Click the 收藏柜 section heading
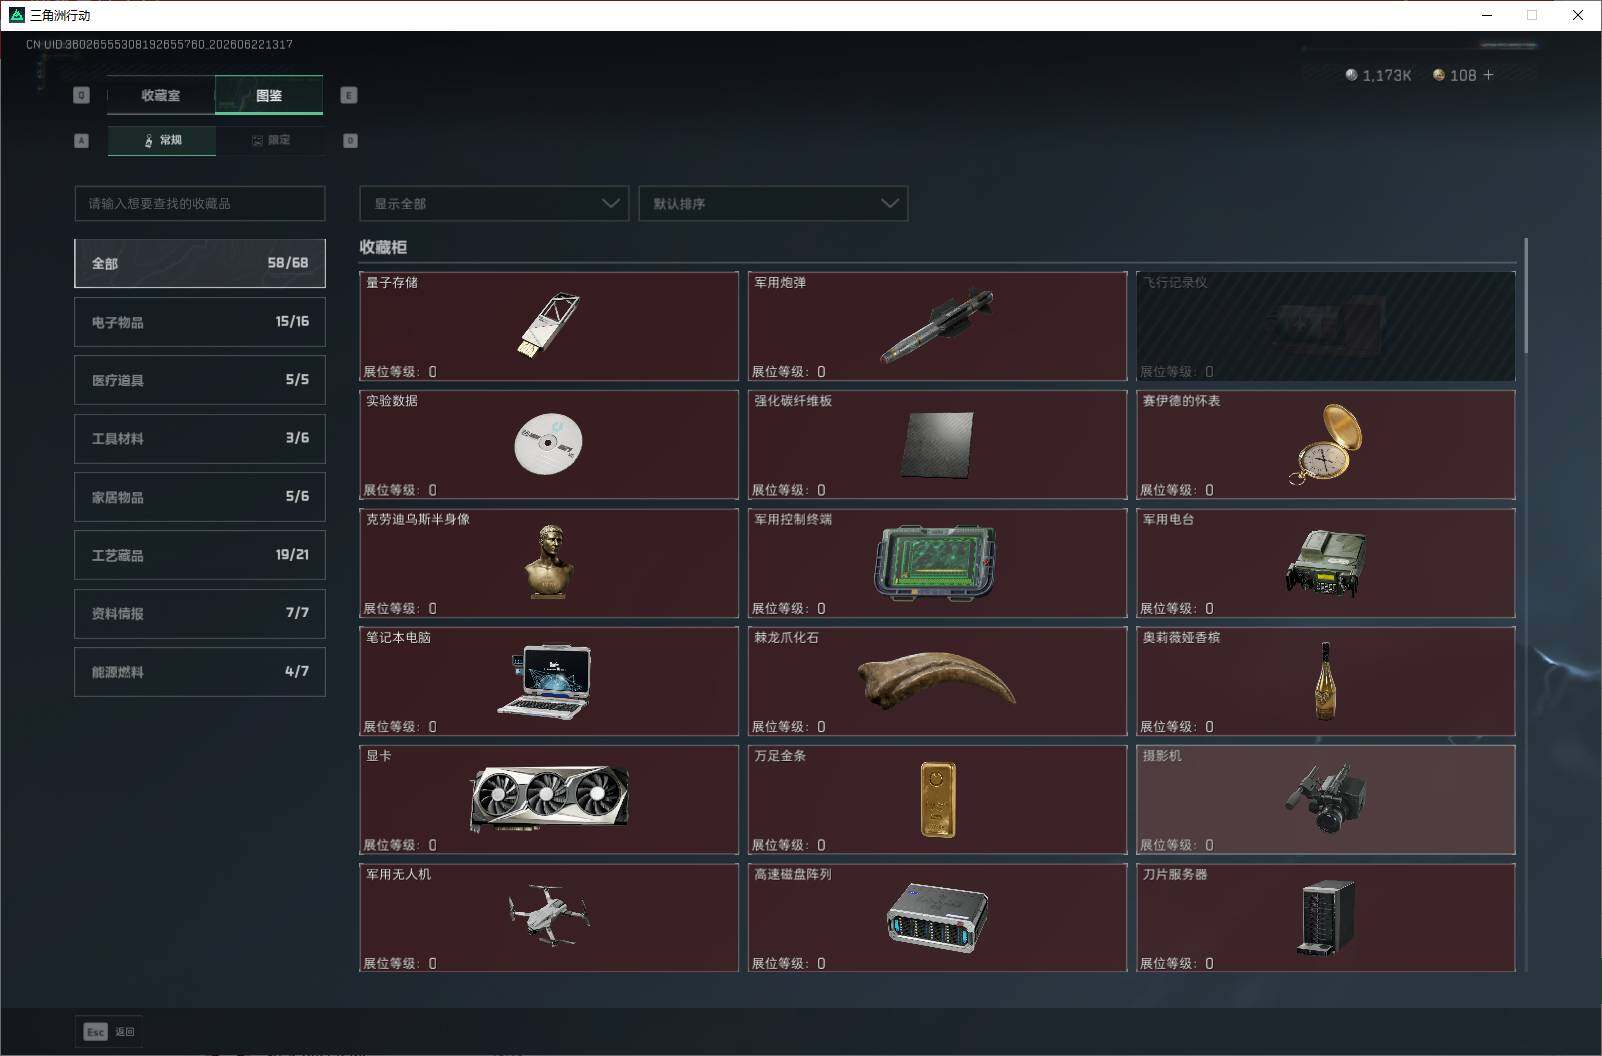The image size is (1602, 1056). pyautogui.click(x=383, y=247)
